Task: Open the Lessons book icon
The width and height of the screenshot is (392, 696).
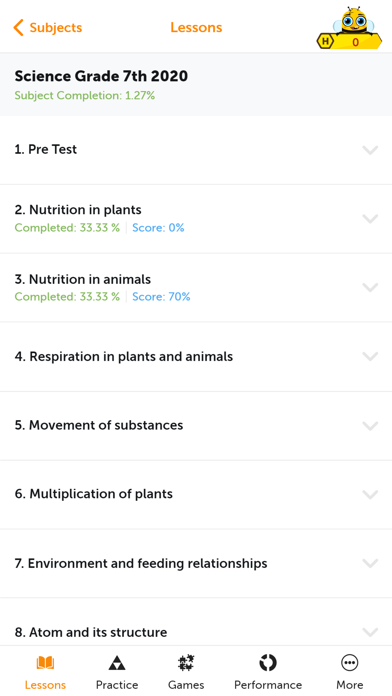Action: 45,663
